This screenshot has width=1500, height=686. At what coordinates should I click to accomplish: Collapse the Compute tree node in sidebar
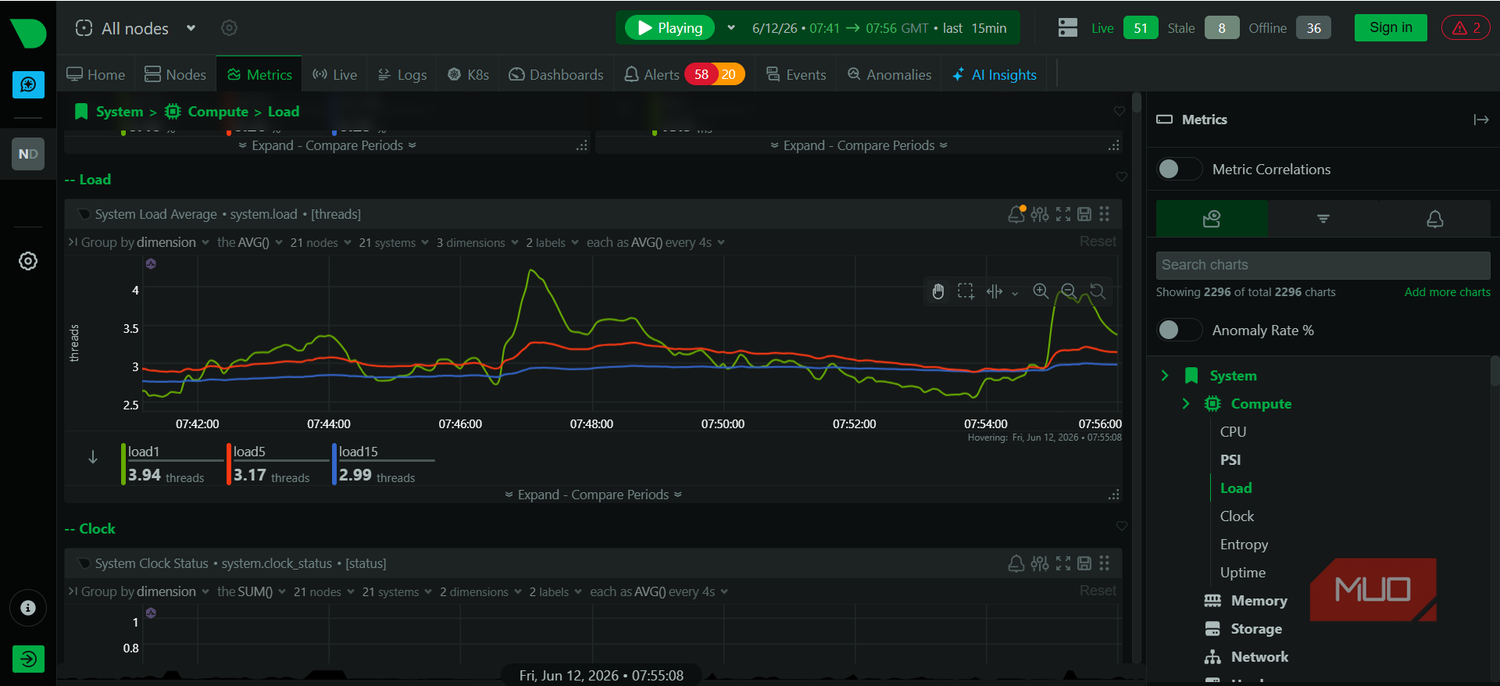coord(1186,404)
